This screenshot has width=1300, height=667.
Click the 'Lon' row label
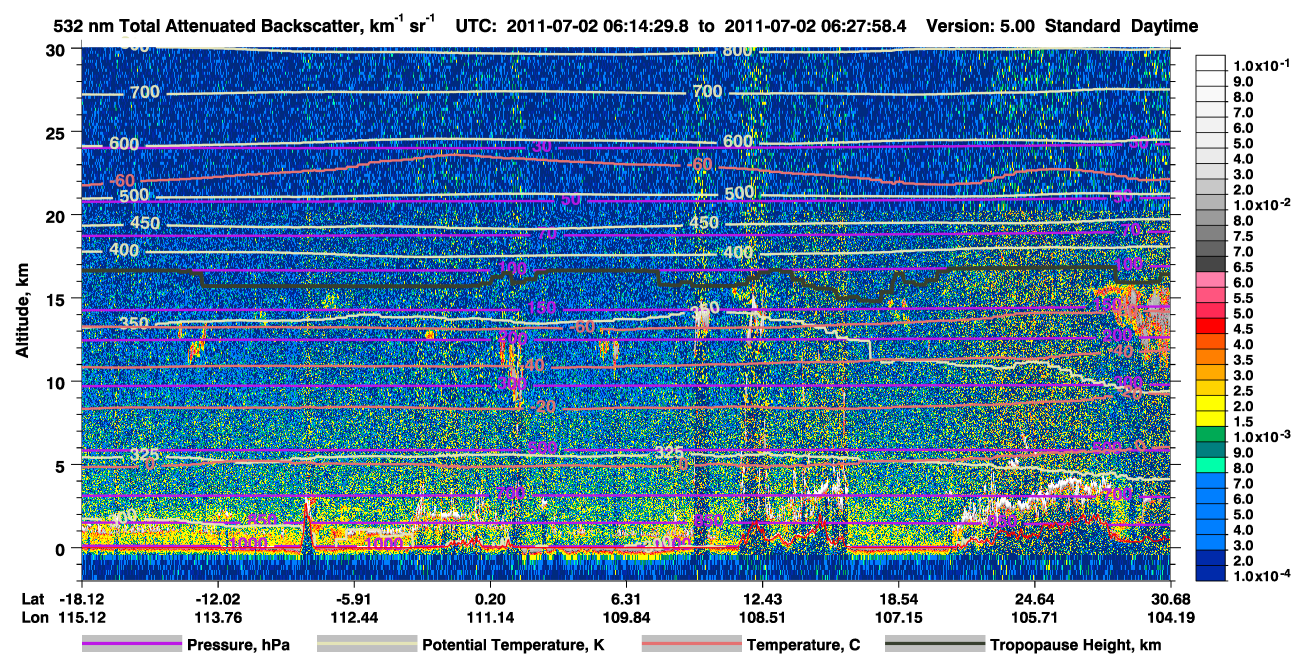[x=33, y=618]
